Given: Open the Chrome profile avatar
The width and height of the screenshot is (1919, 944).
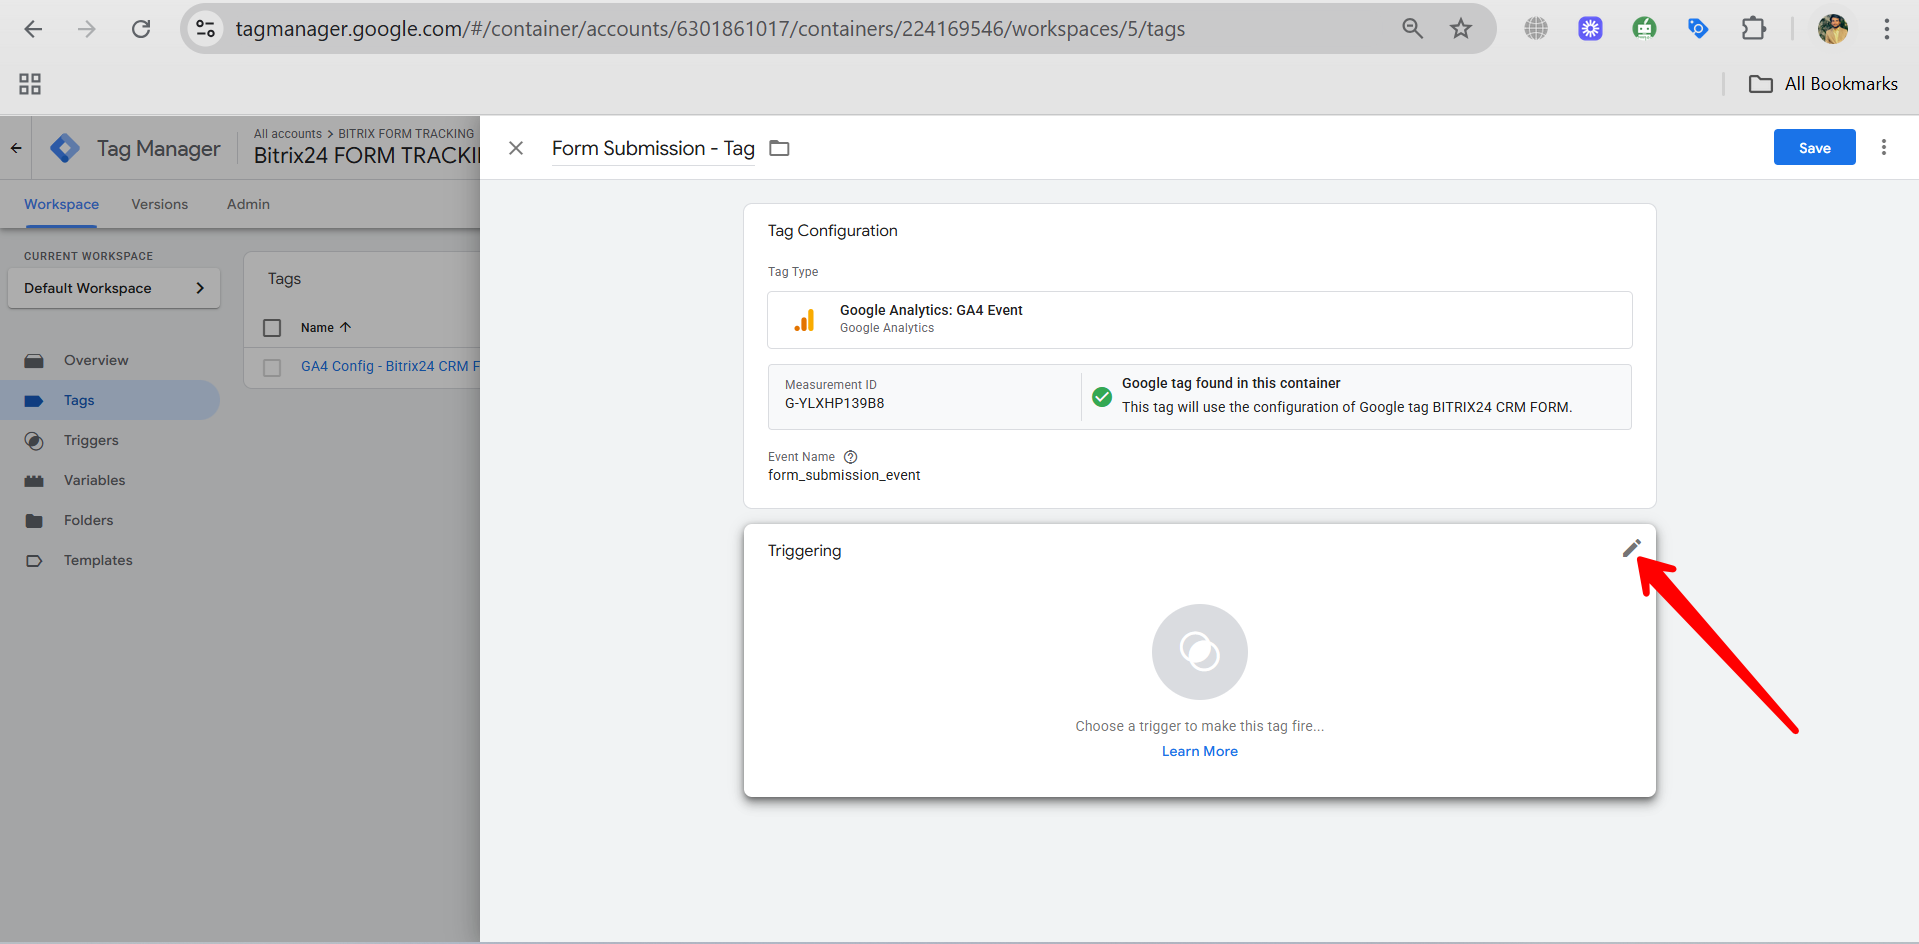Looking at the screenshot, I should click(x=1832, y=29).
